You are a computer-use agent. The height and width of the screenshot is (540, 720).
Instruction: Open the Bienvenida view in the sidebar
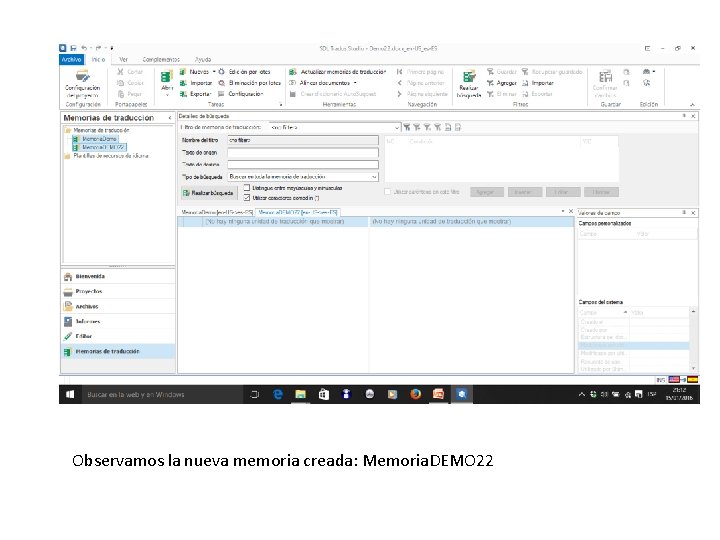click(x=118, y=276)
